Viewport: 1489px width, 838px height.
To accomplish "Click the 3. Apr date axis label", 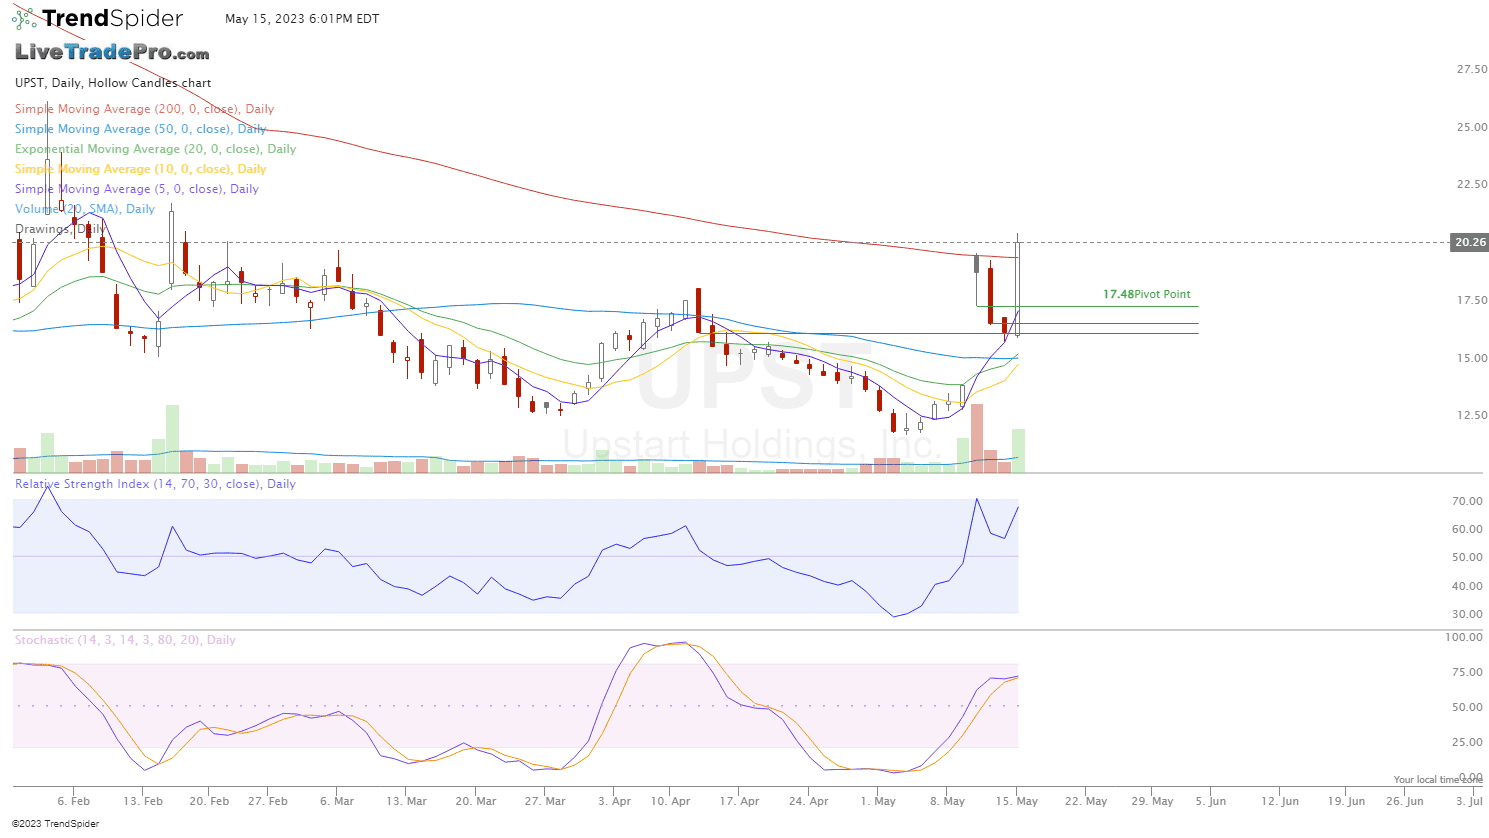I will (614, 801).
